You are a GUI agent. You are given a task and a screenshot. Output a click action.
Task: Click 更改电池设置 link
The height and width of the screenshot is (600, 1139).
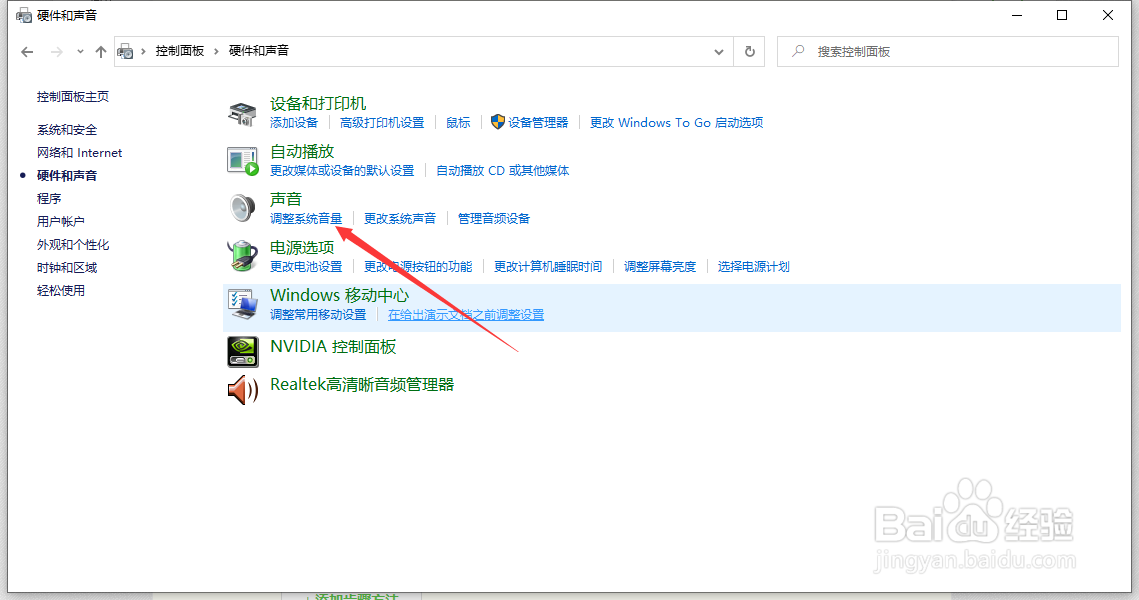[306, 267]
